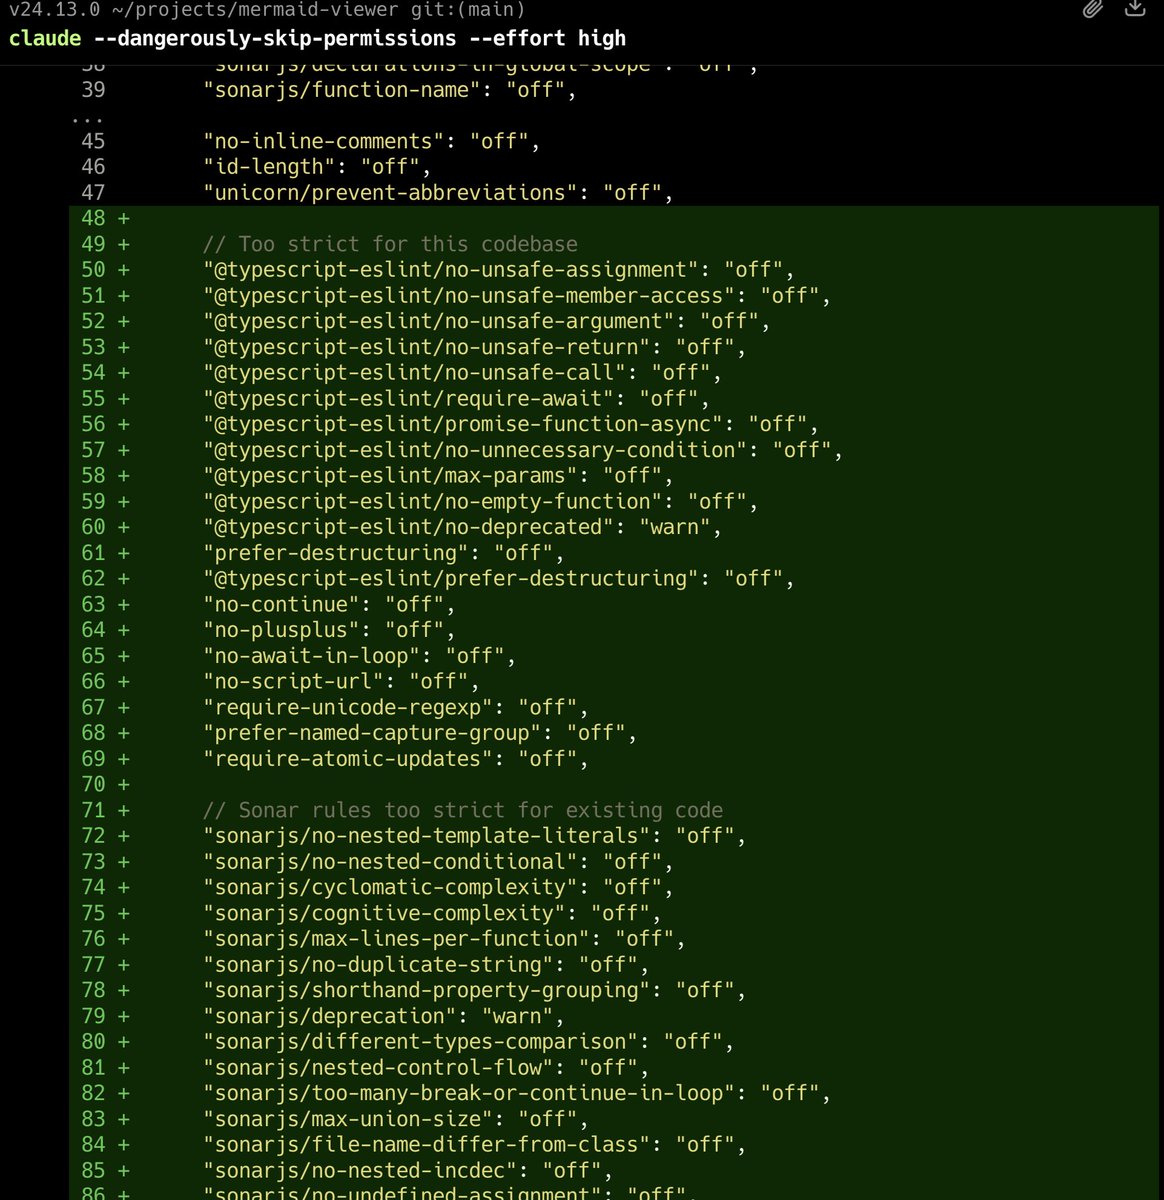Select the no-empty-function rule line
Image resolution: width=1164 pixels, height=1200 pixels.
481,502
